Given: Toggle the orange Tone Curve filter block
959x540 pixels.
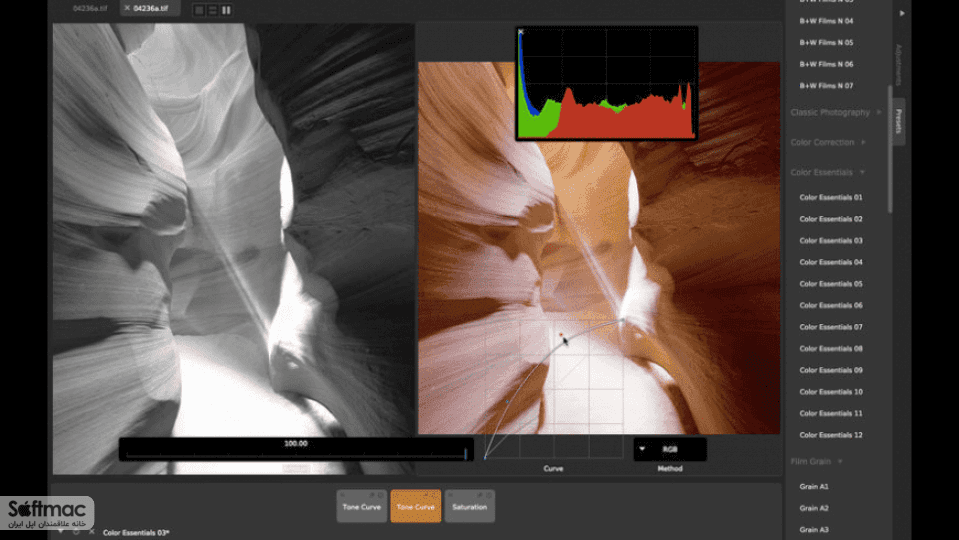Looking at the screenshot, I should [x=415, y=506].
